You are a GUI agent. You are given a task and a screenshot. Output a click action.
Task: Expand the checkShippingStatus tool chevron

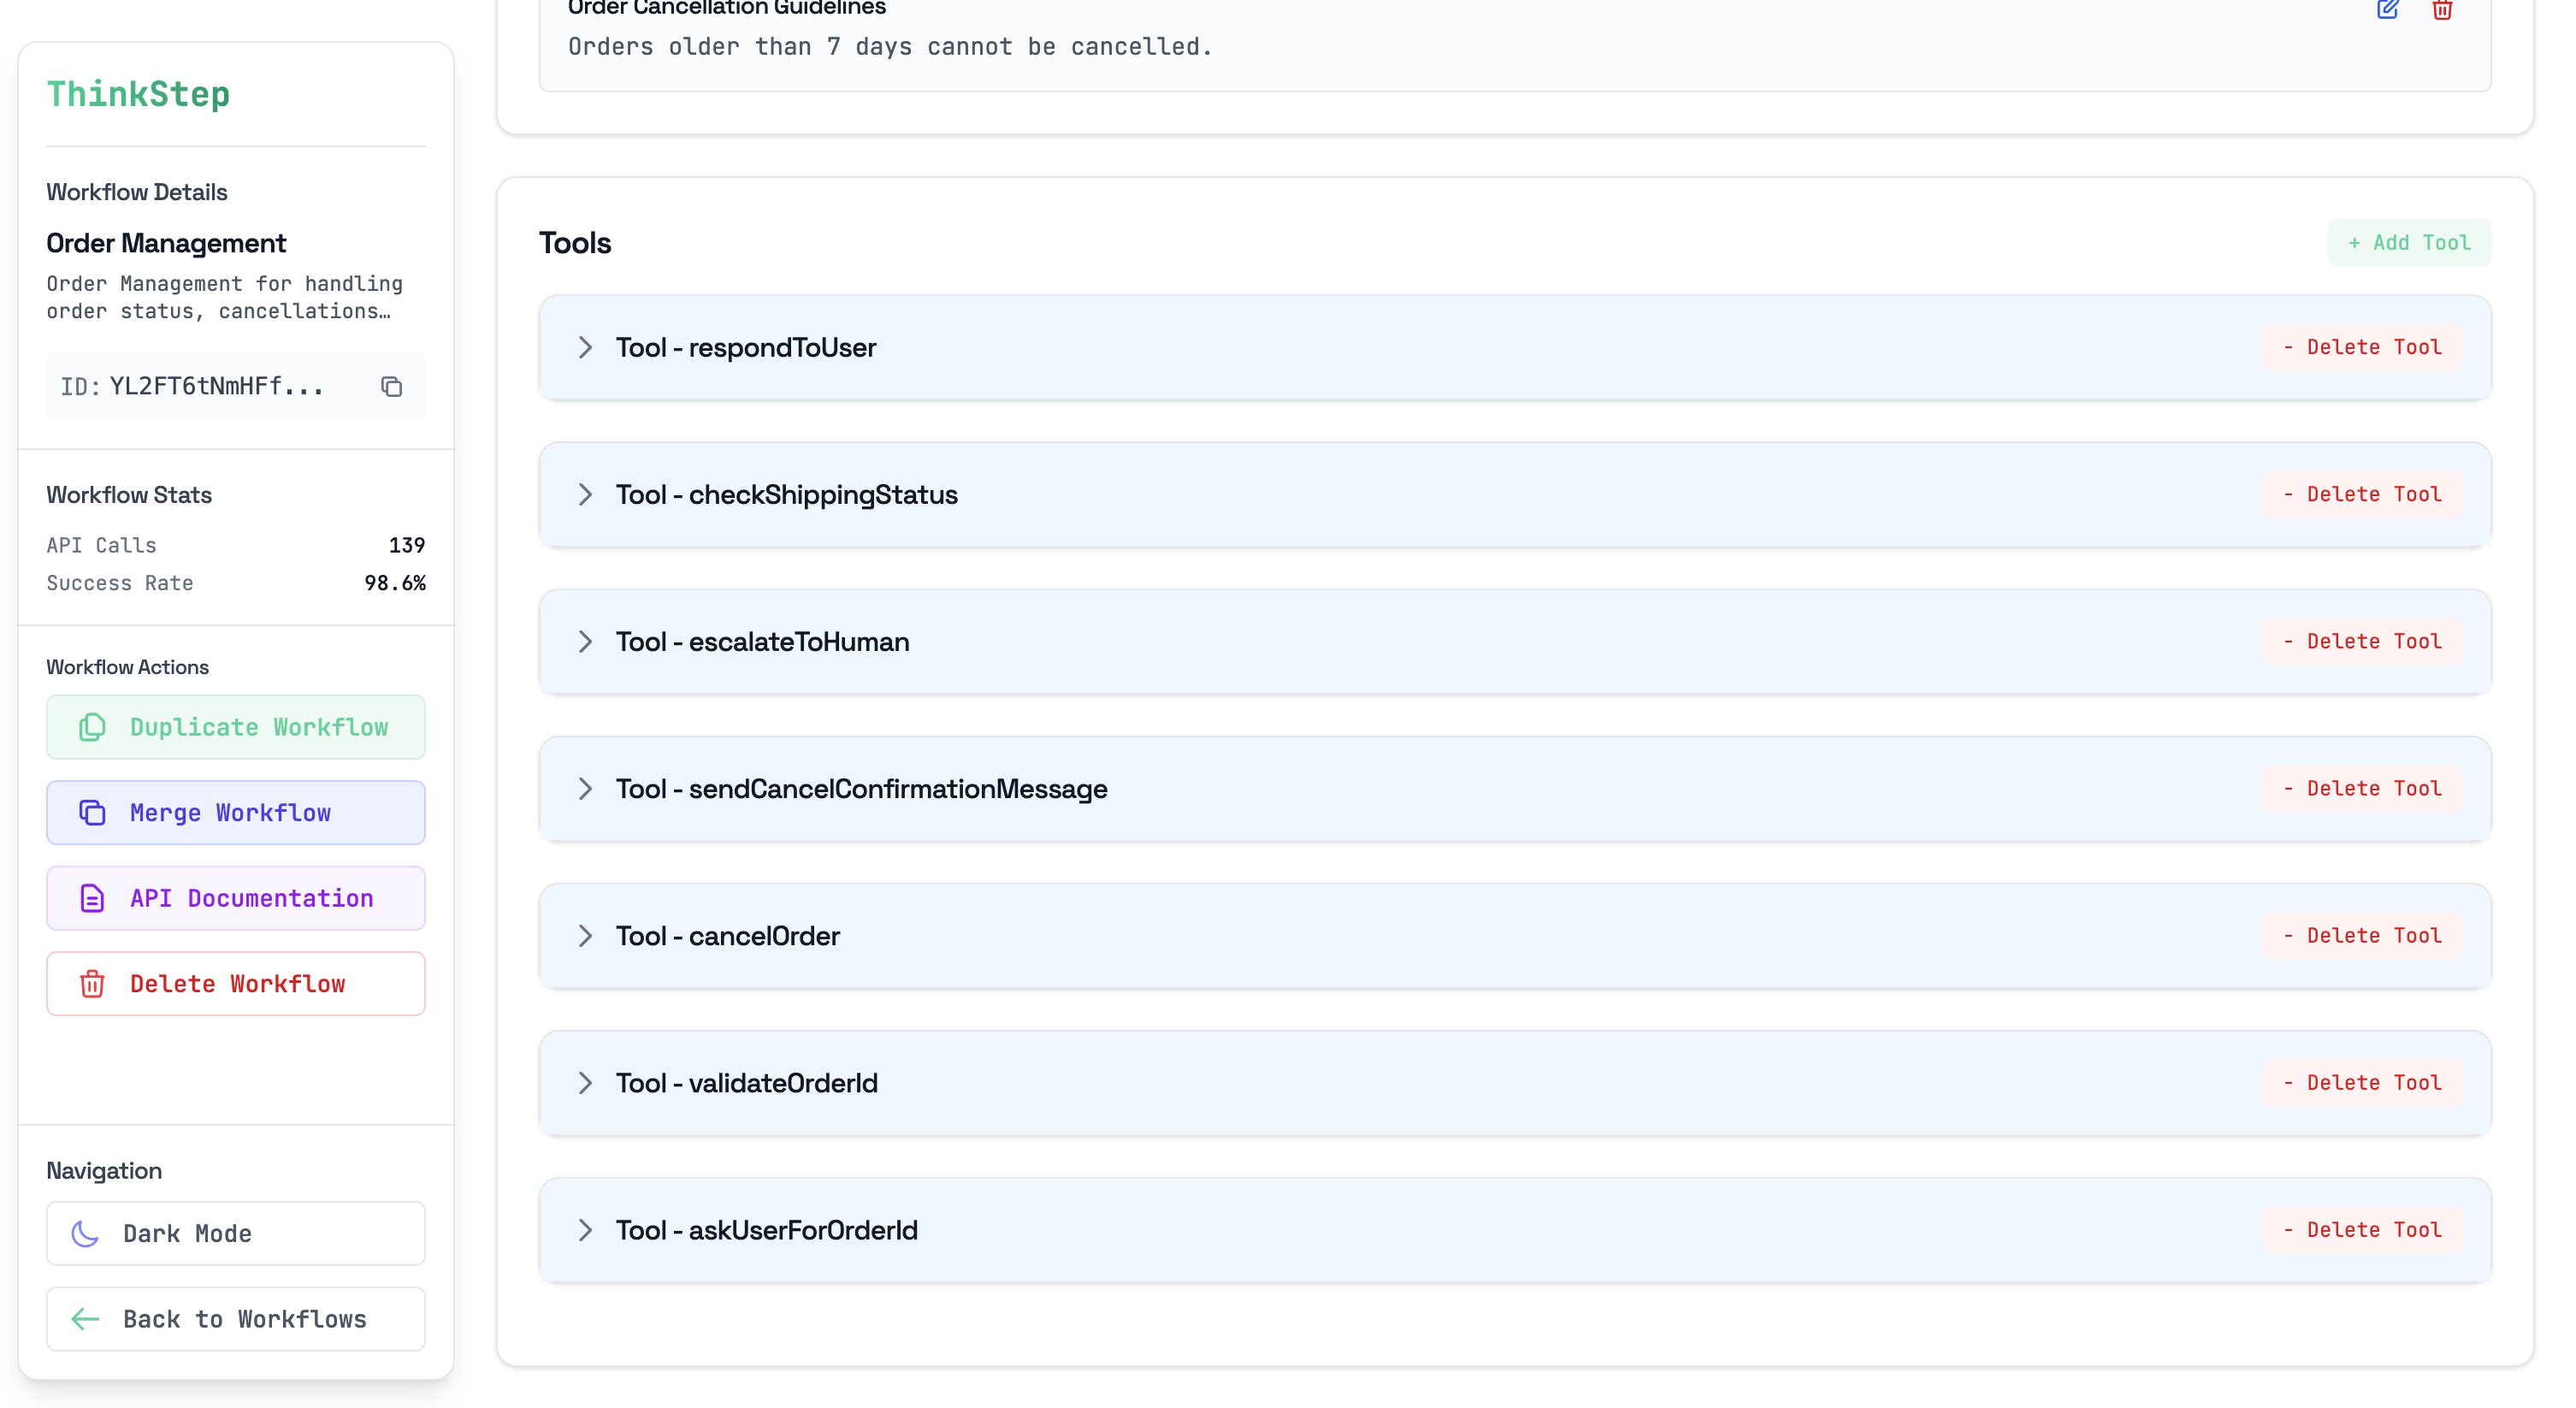pos(586,495)
